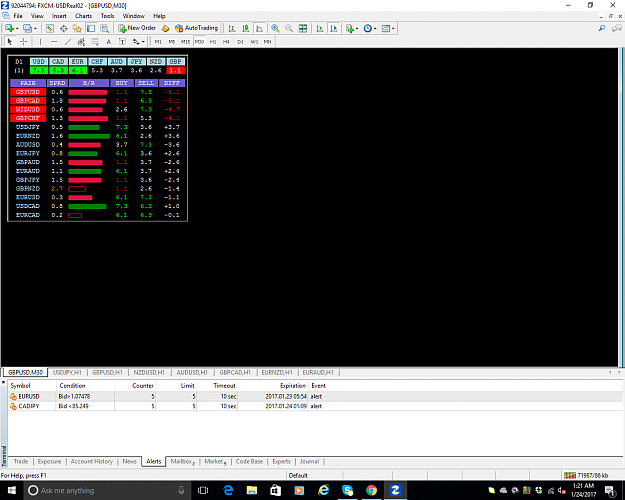Viewport: 625px width, 500px height.
Task: Open the chart templates icon
Action: click(385, 28)
